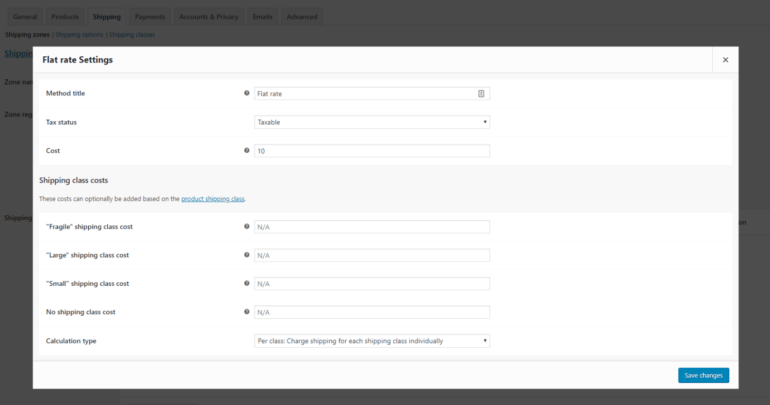The height and width of the screenshot is (405, 770).
Task: Click the "Large" shipping class cost field
Action: [x=372, y=256]
